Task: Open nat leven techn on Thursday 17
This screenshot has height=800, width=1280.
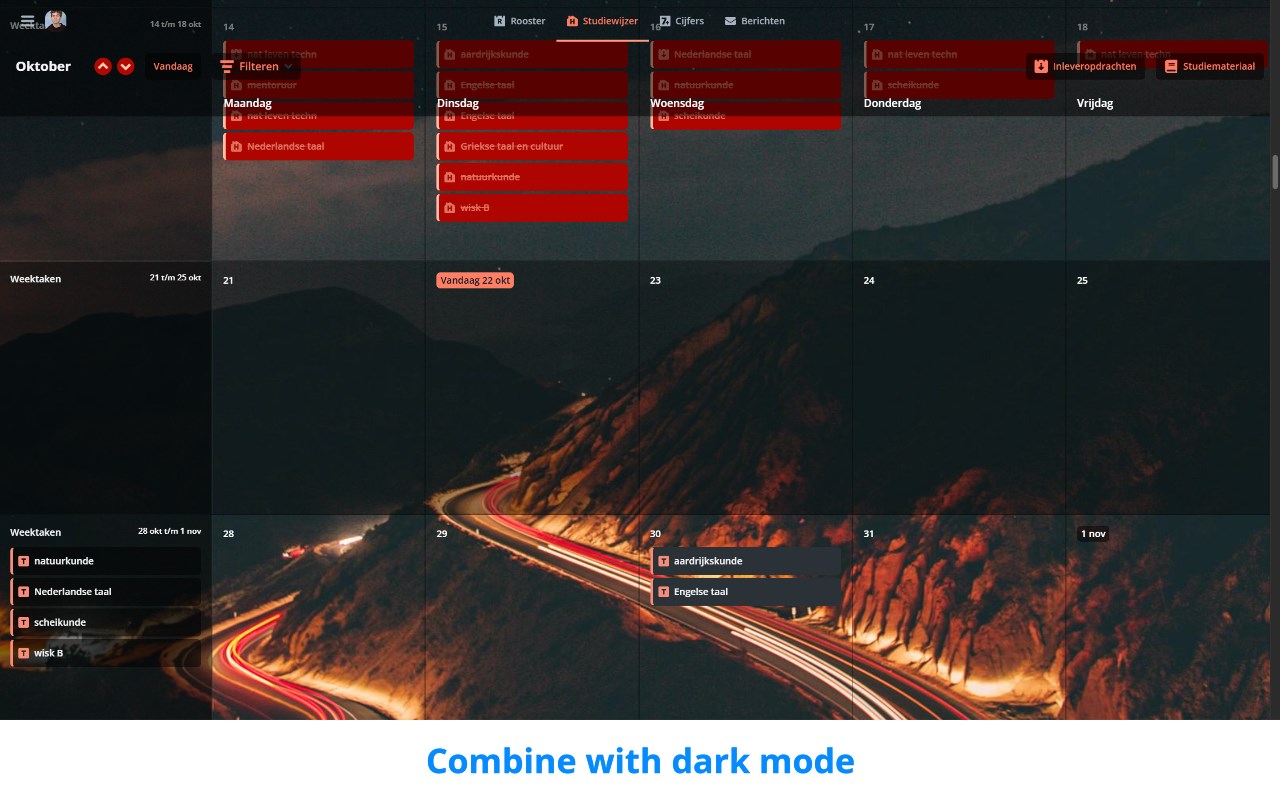Action: pos(959,54)
